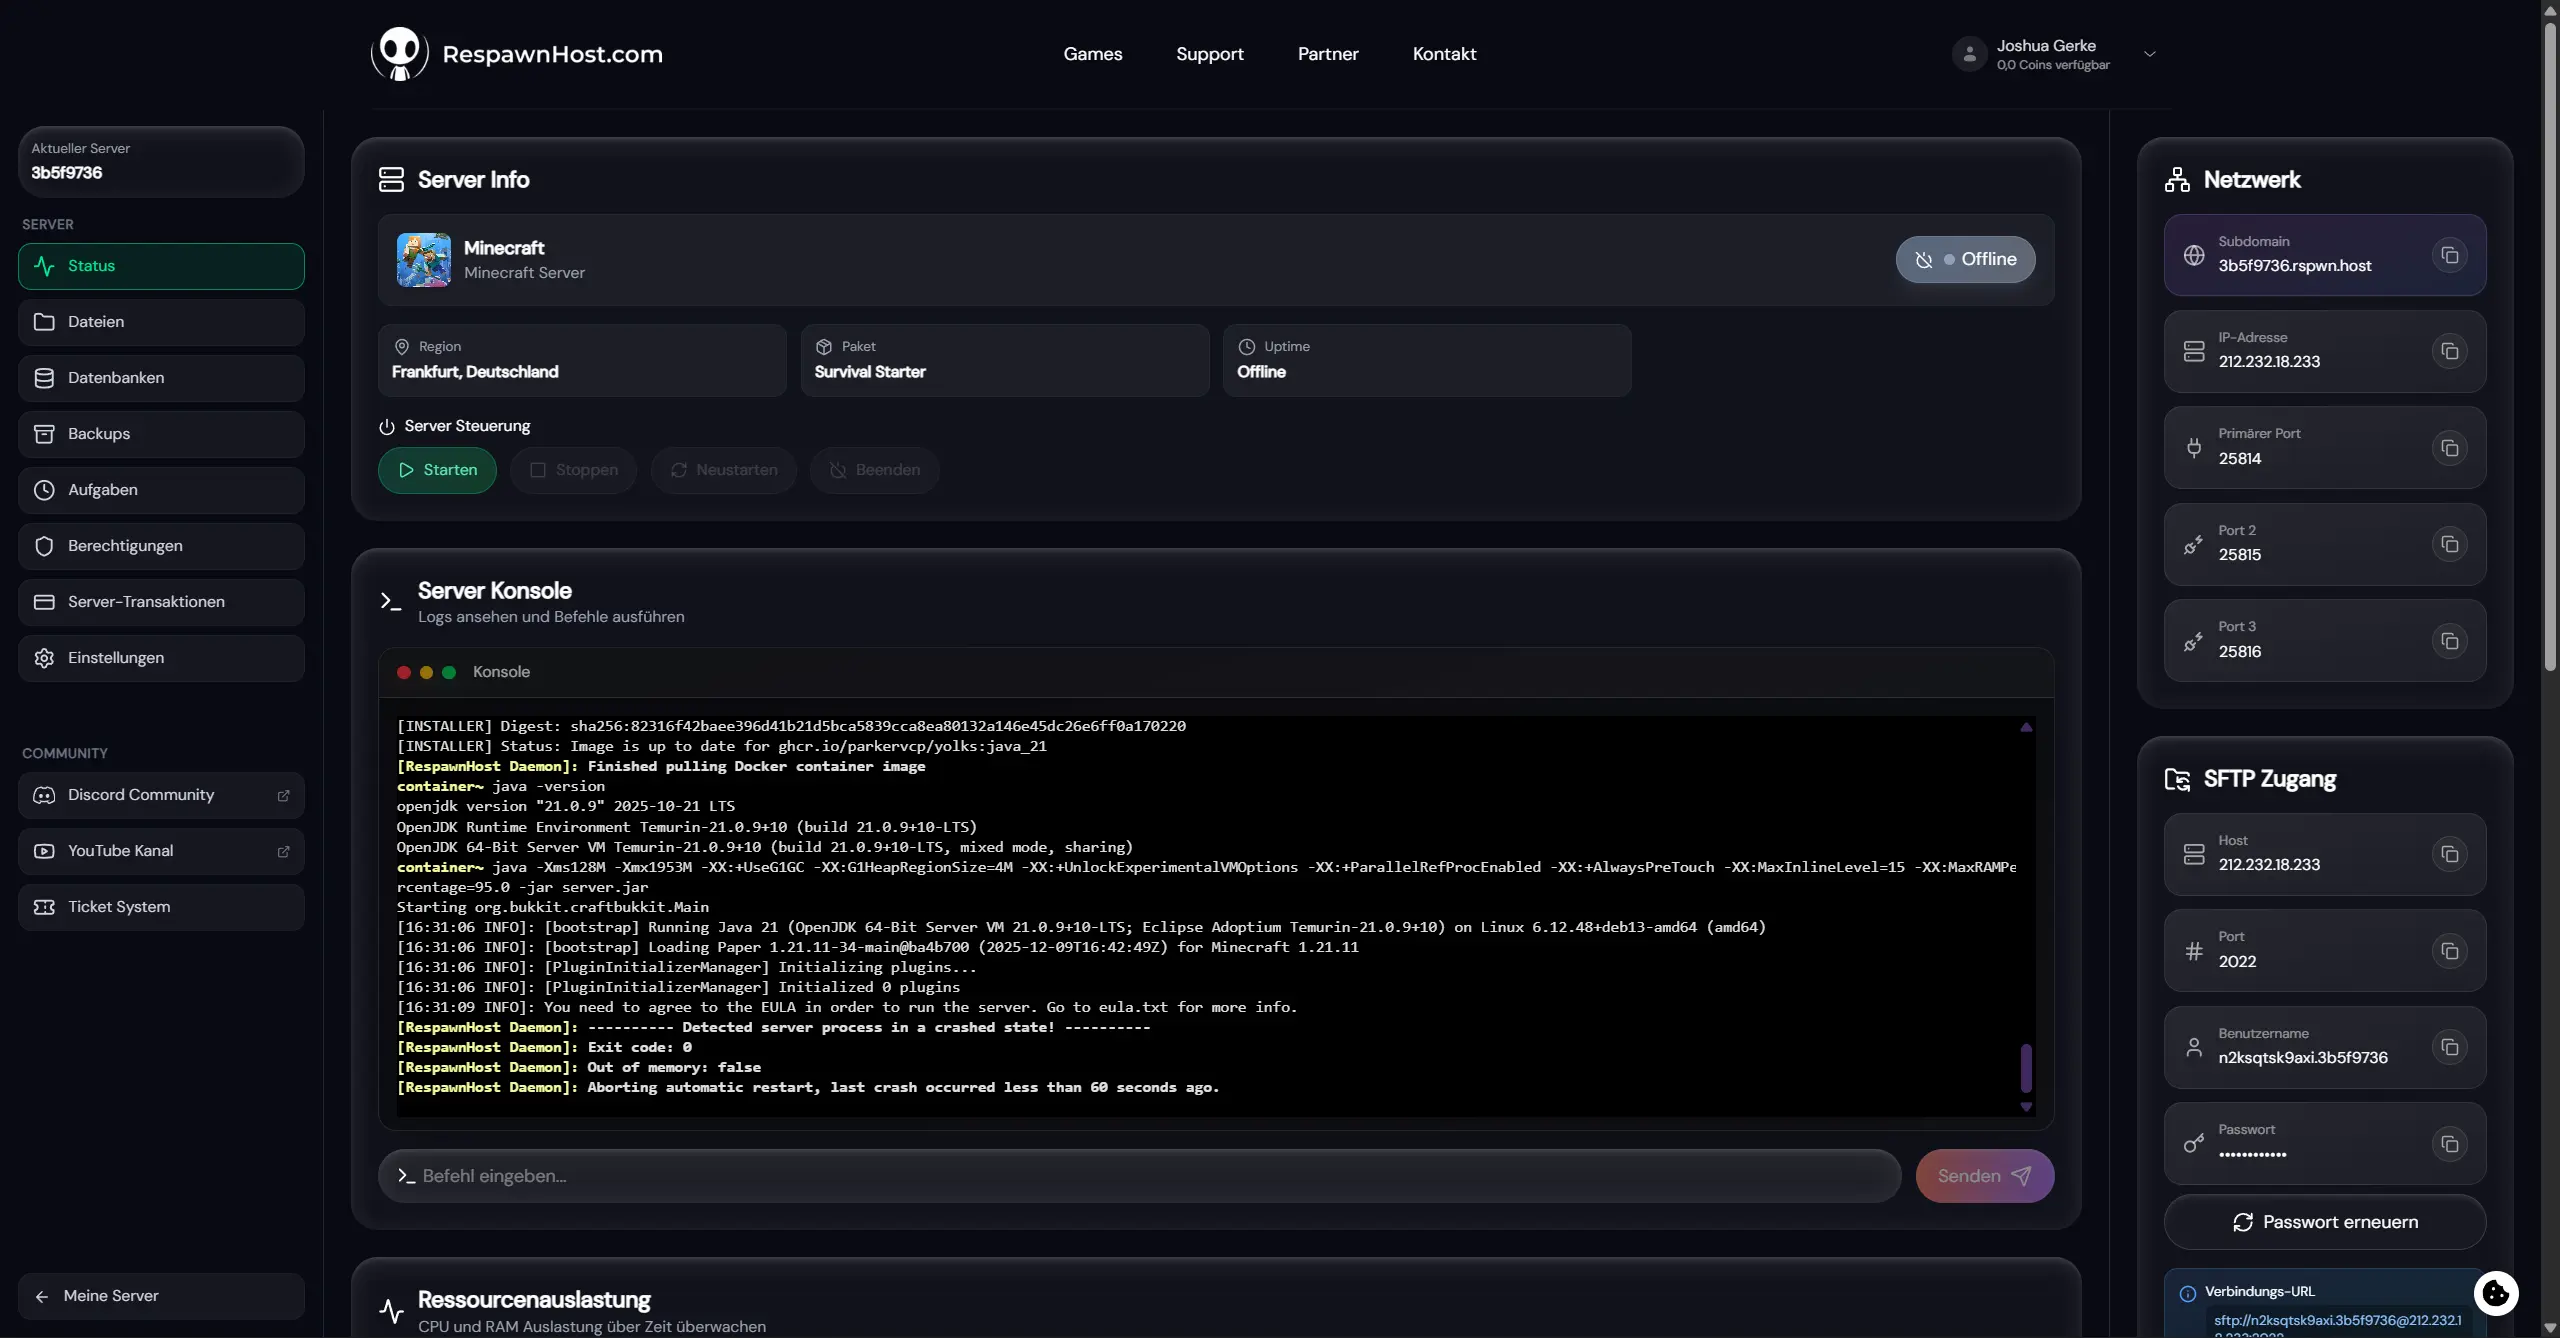Screen dimensions: 2560x1338
Task: Expand the Joshua Gerke profile dropdown
Action: [2150, 54]
